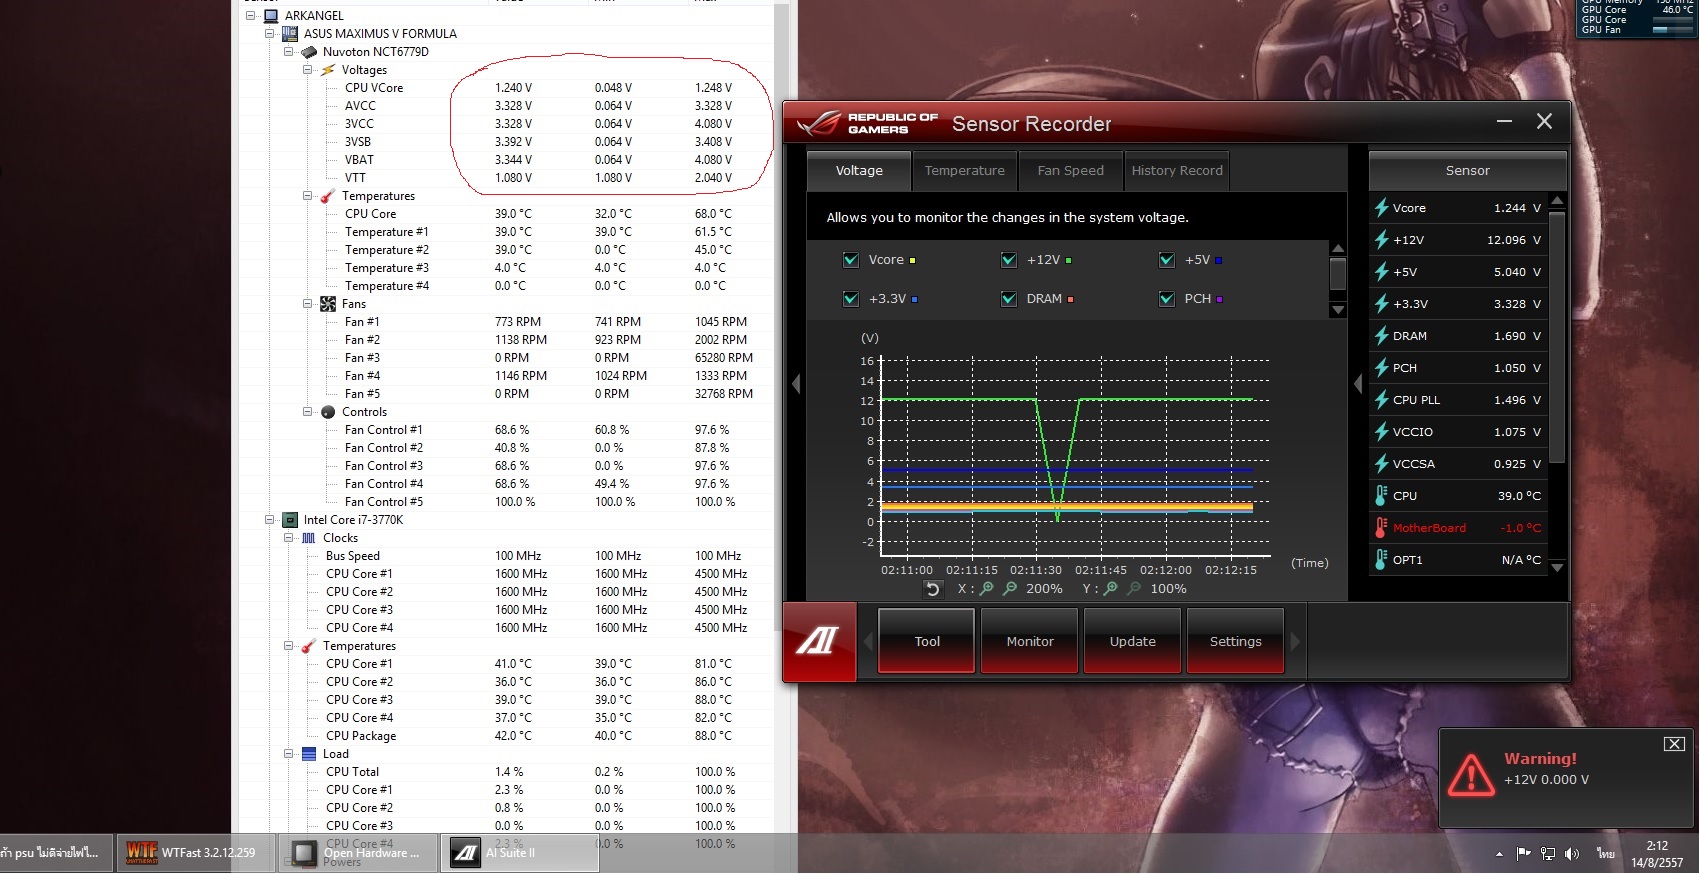This screenshot has width=1700, height=874.
Task: Zoom out on the graph X axis
Action: pyautogui.click(x=1010, y=589)
